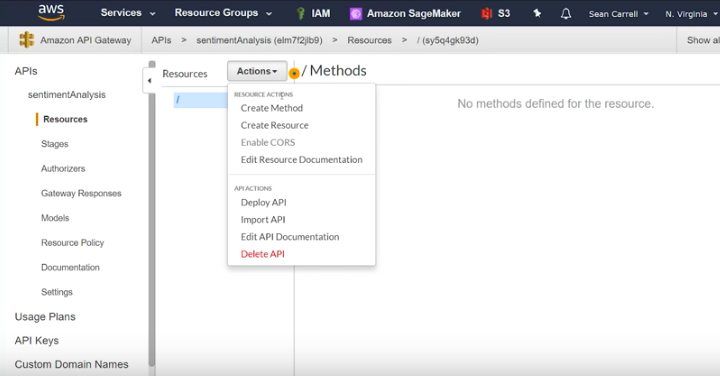The width and height of the screenshot is (720, 376).
Task: Open Models in the sidebar
Action: click(x=55, y=218)
